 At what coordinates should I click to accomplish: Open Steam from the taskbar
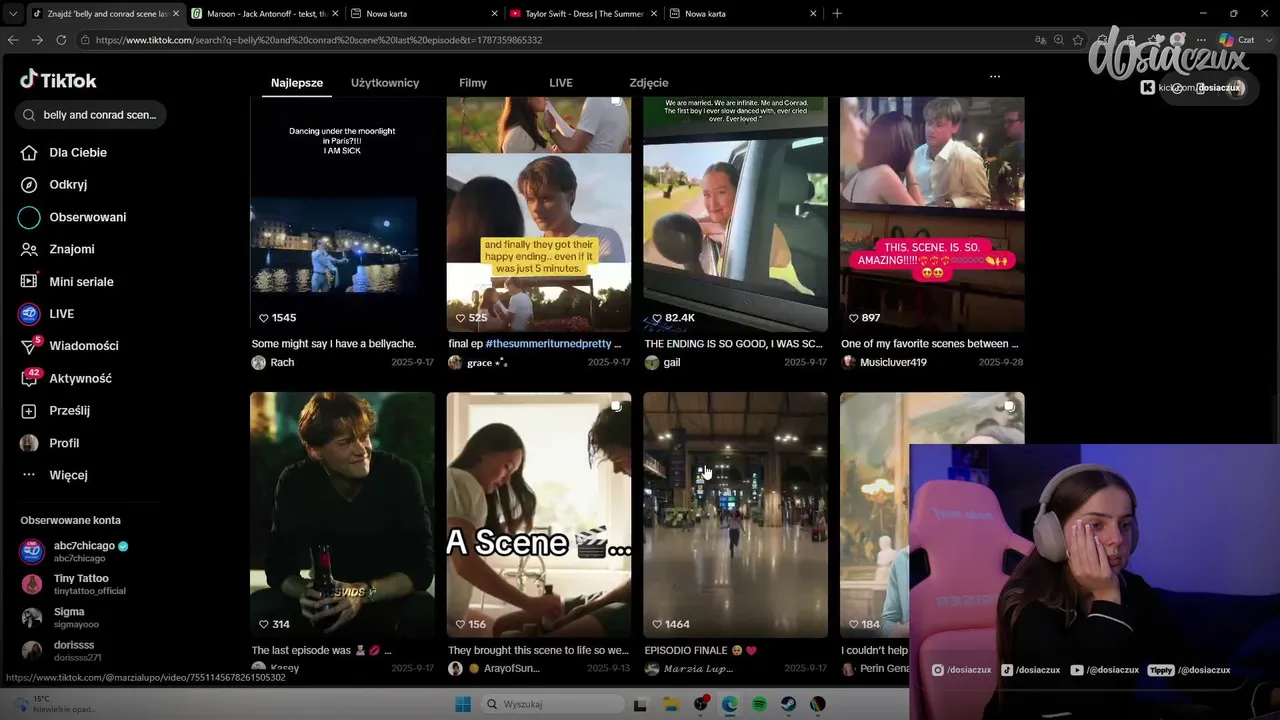(x=788, y=705)
